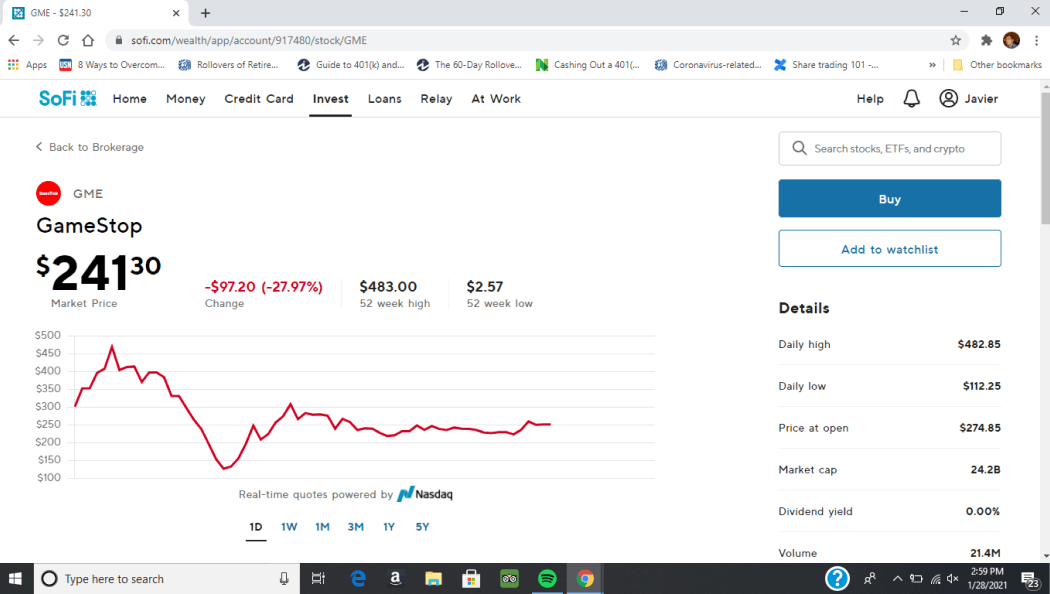The width and height of the screenshot is (1050, 594).
Task: Go to Credit Card section
Action: click(x=259, y=99)
